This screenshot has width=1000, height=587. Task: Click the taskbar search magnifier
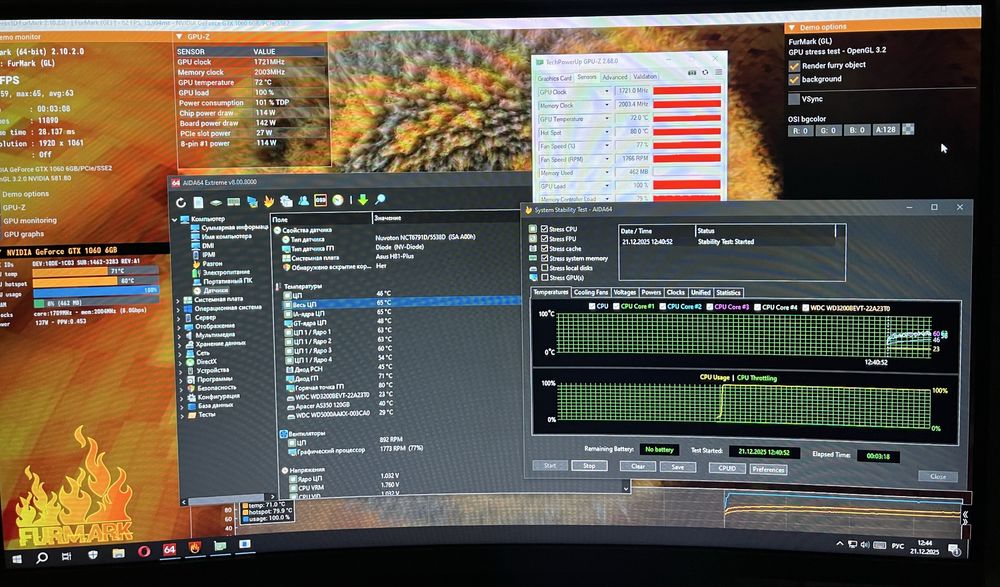(x=42, y=558)
